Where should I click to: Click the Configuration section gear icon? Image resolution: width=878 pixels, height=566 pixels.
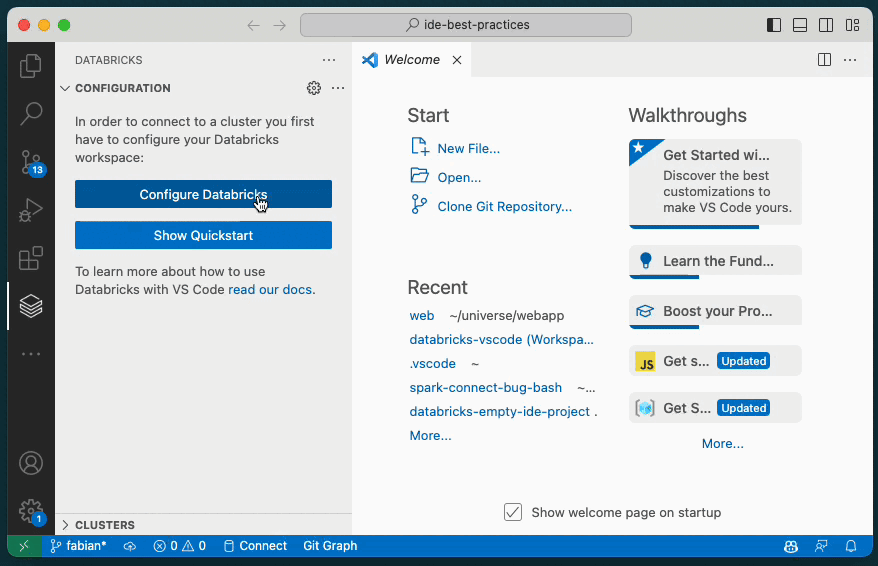click(x=314, y=88)
